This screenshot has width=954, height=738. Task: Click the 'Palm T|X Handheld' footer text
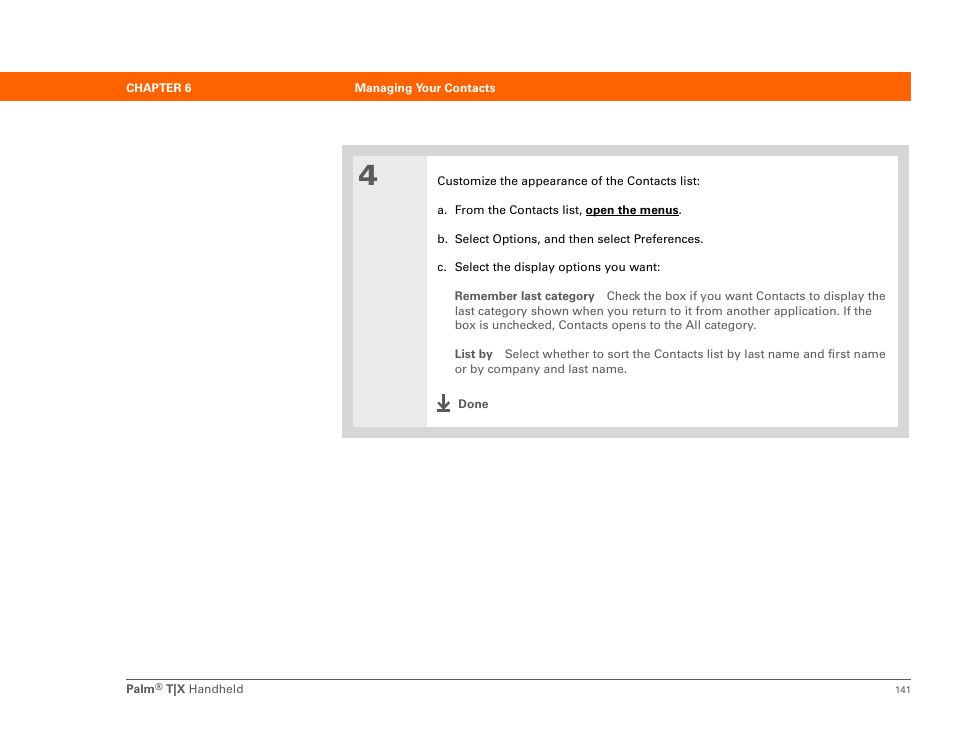[x=184, y=689]
